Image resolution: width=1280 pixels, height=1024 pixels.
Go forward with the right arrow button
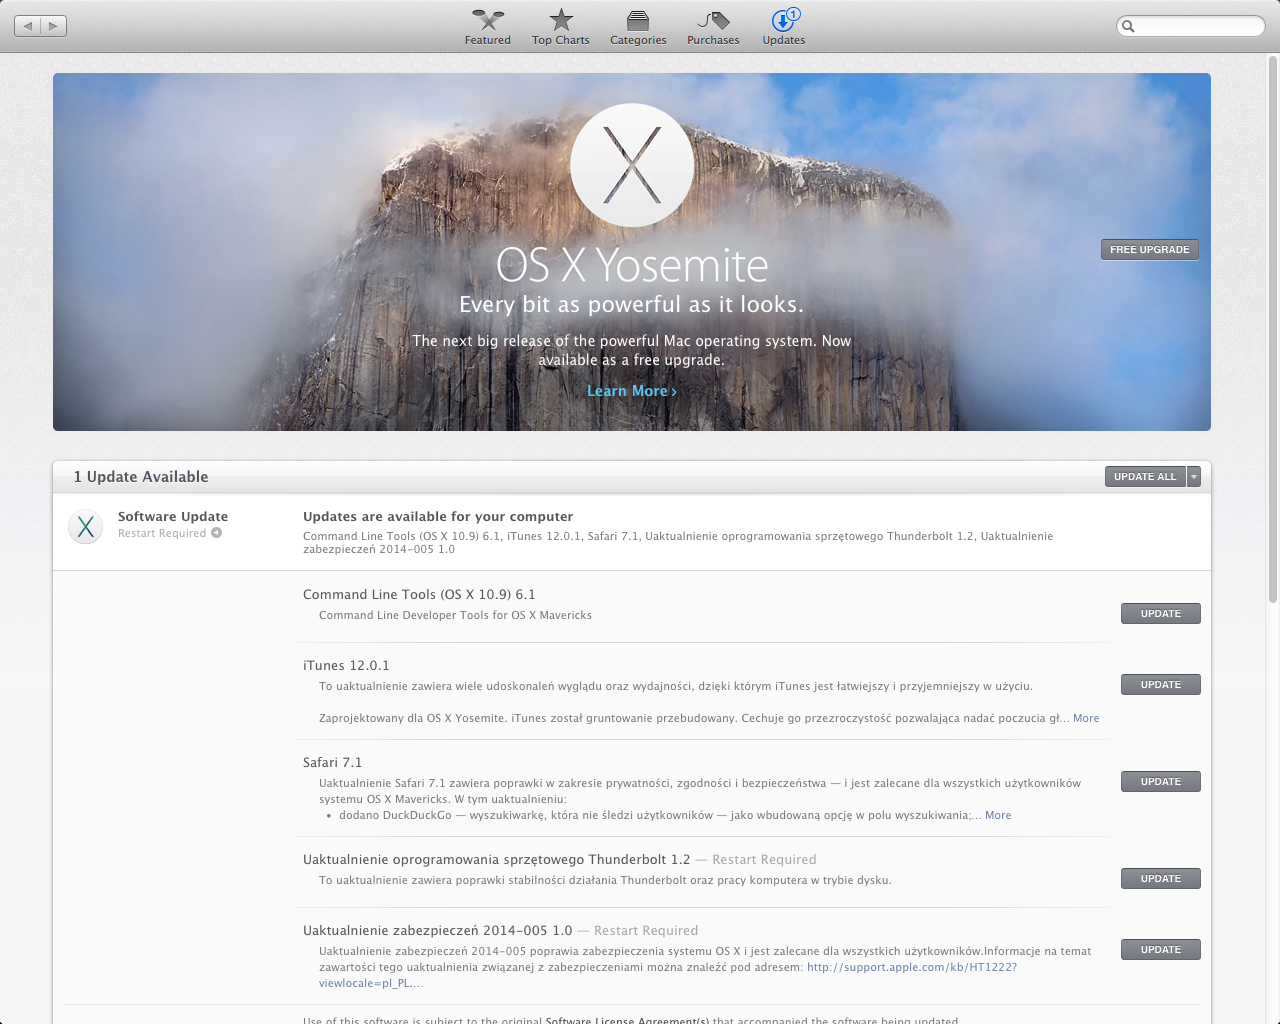point(54,26)
